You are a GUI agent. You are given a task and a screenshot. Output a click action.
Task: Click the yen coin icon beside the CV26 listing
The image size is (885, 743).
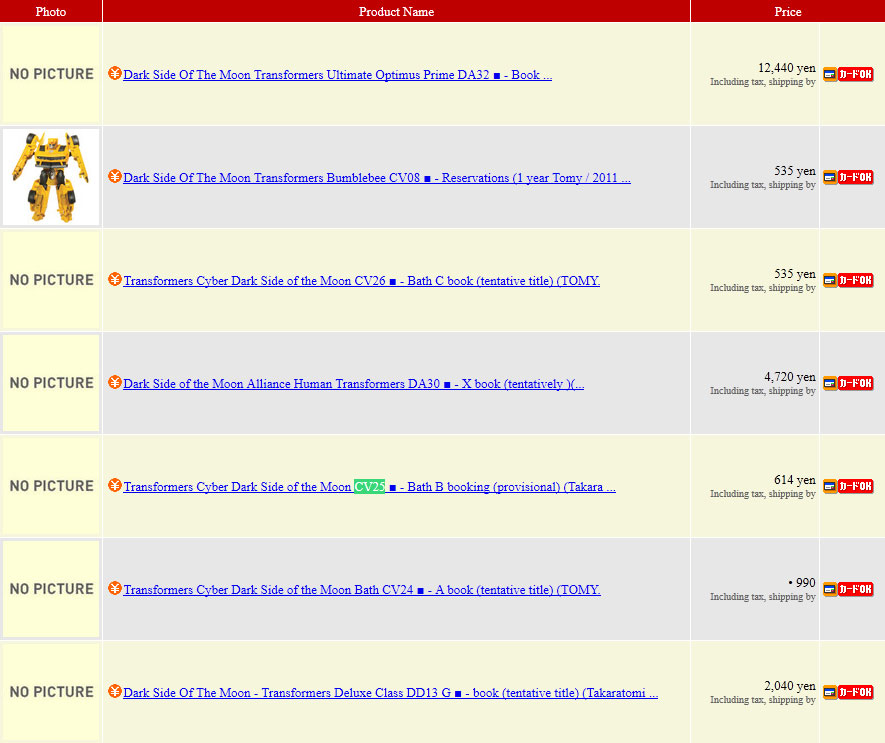[x=115, y=280]
